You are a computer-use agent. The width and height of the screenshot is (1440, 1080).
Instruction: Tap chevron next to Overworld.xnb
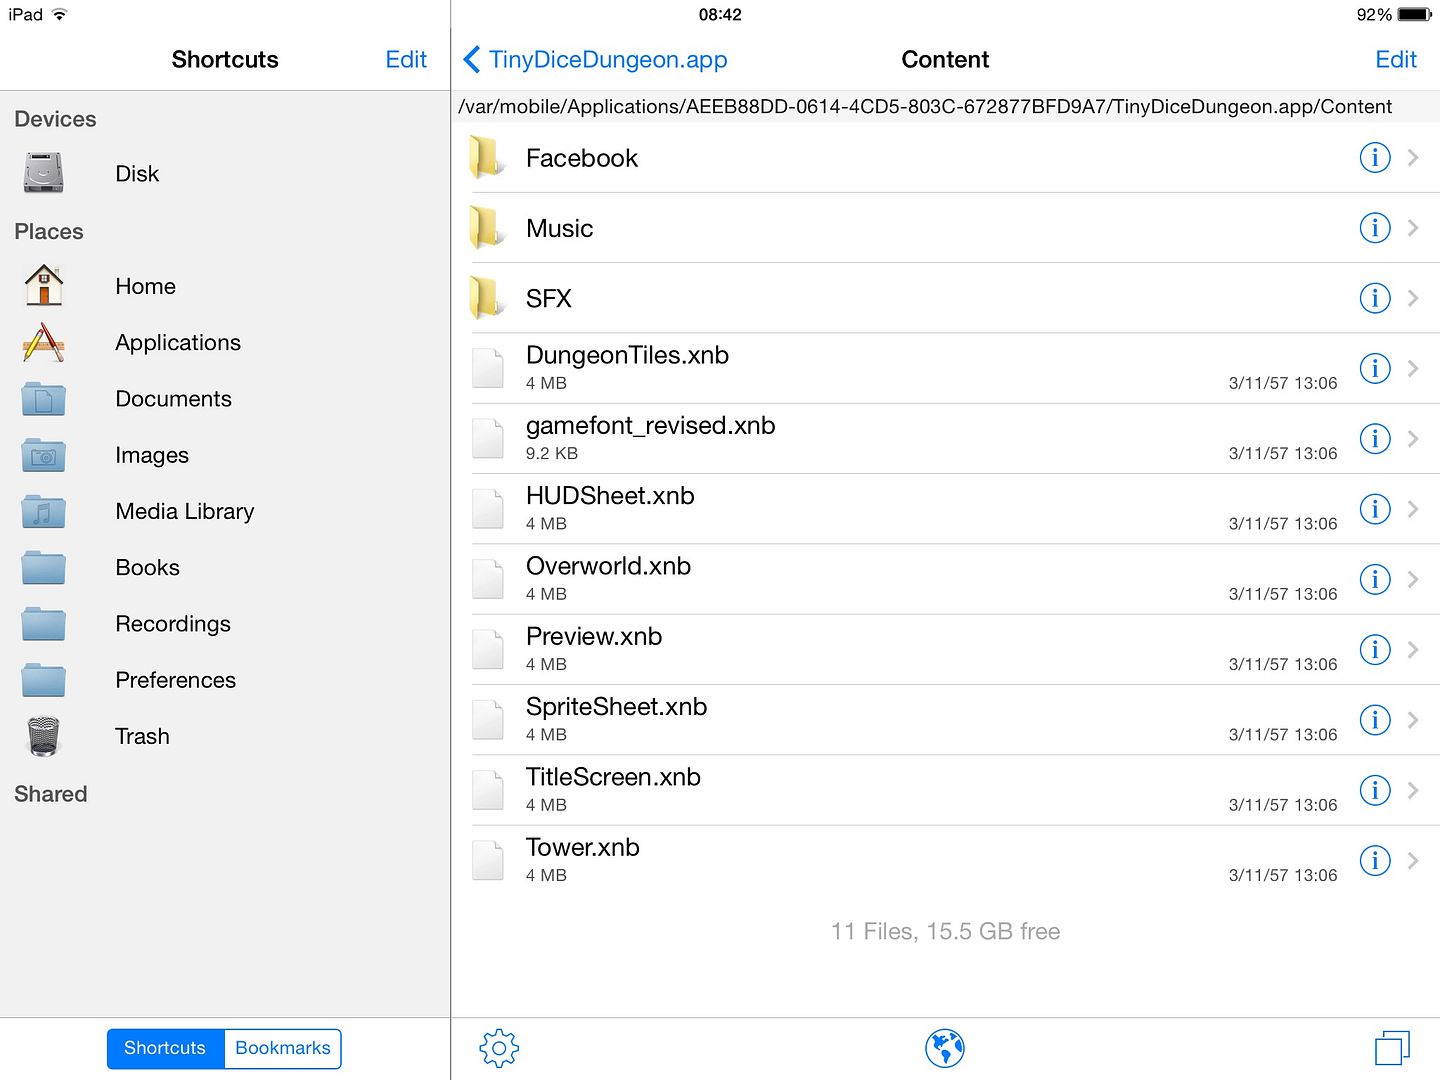point(1413,580)
